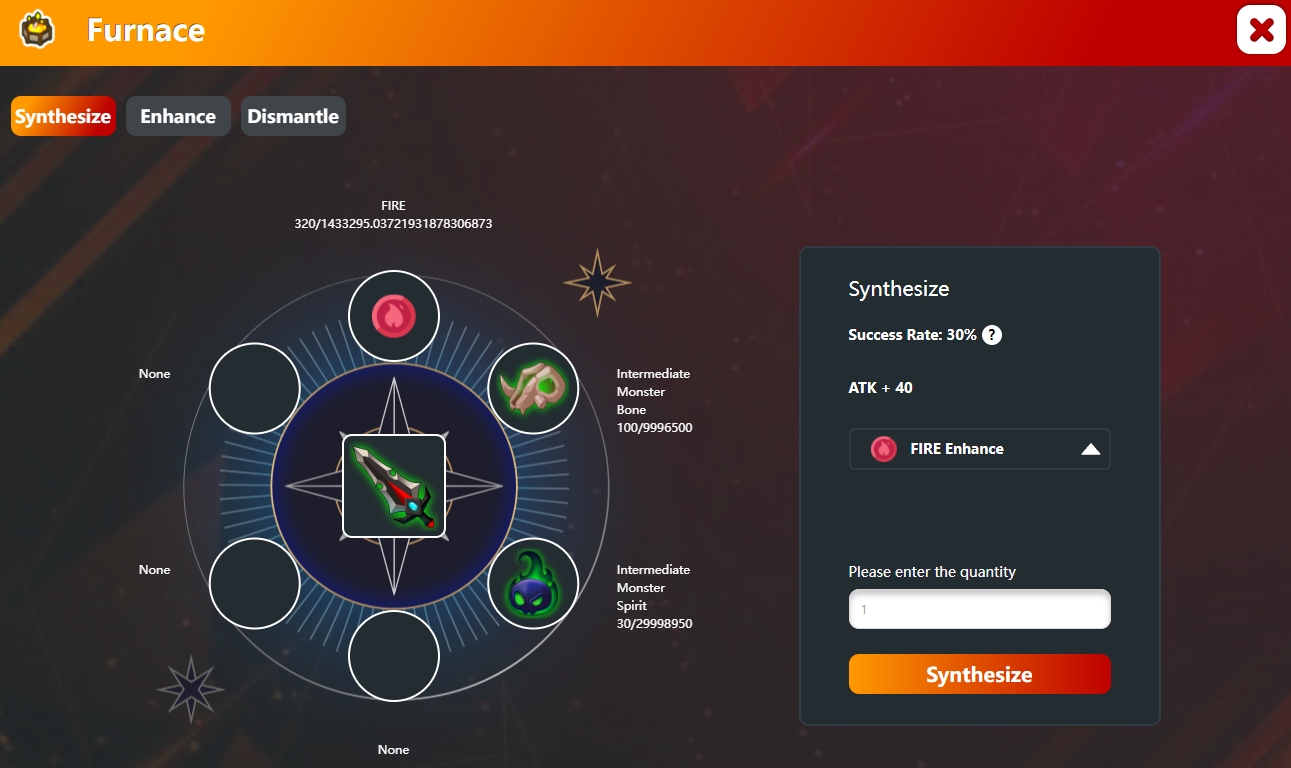Select the Synthesize tab
Image resolution: width=1291 pixels, height=768 pixels.
63,116
